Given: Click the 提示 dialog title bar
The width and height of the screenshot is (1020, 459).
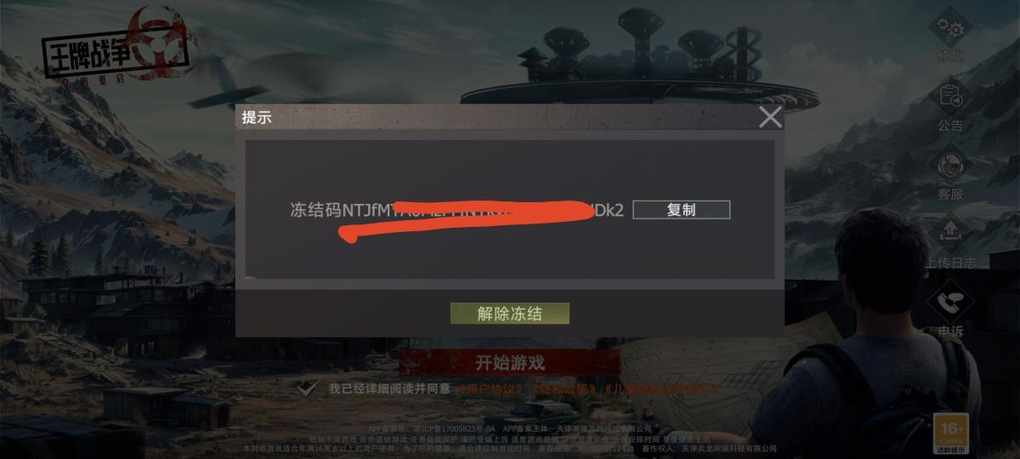Looking at the screenshot, I should click(x=496, y=117).
